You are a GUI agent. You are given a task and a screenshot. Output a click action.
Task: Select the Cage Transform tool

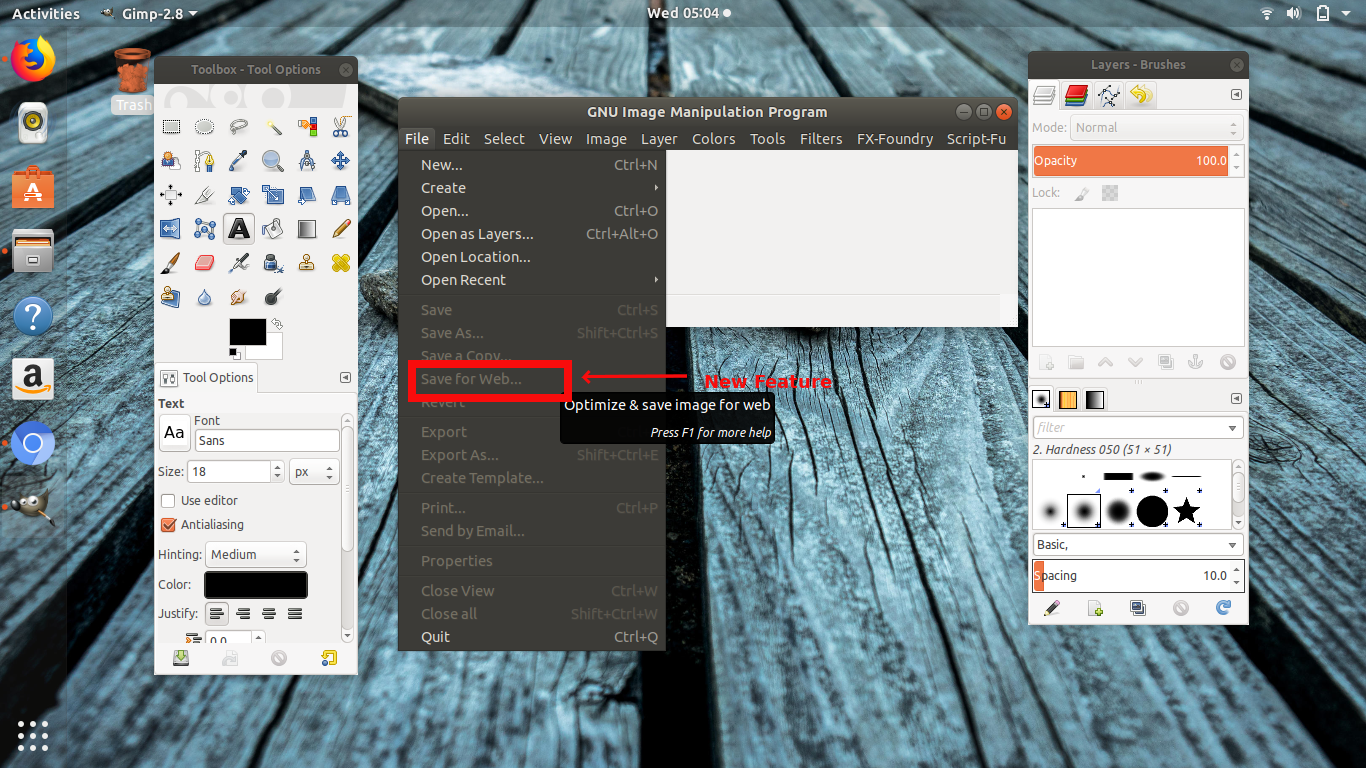[205, 229]
